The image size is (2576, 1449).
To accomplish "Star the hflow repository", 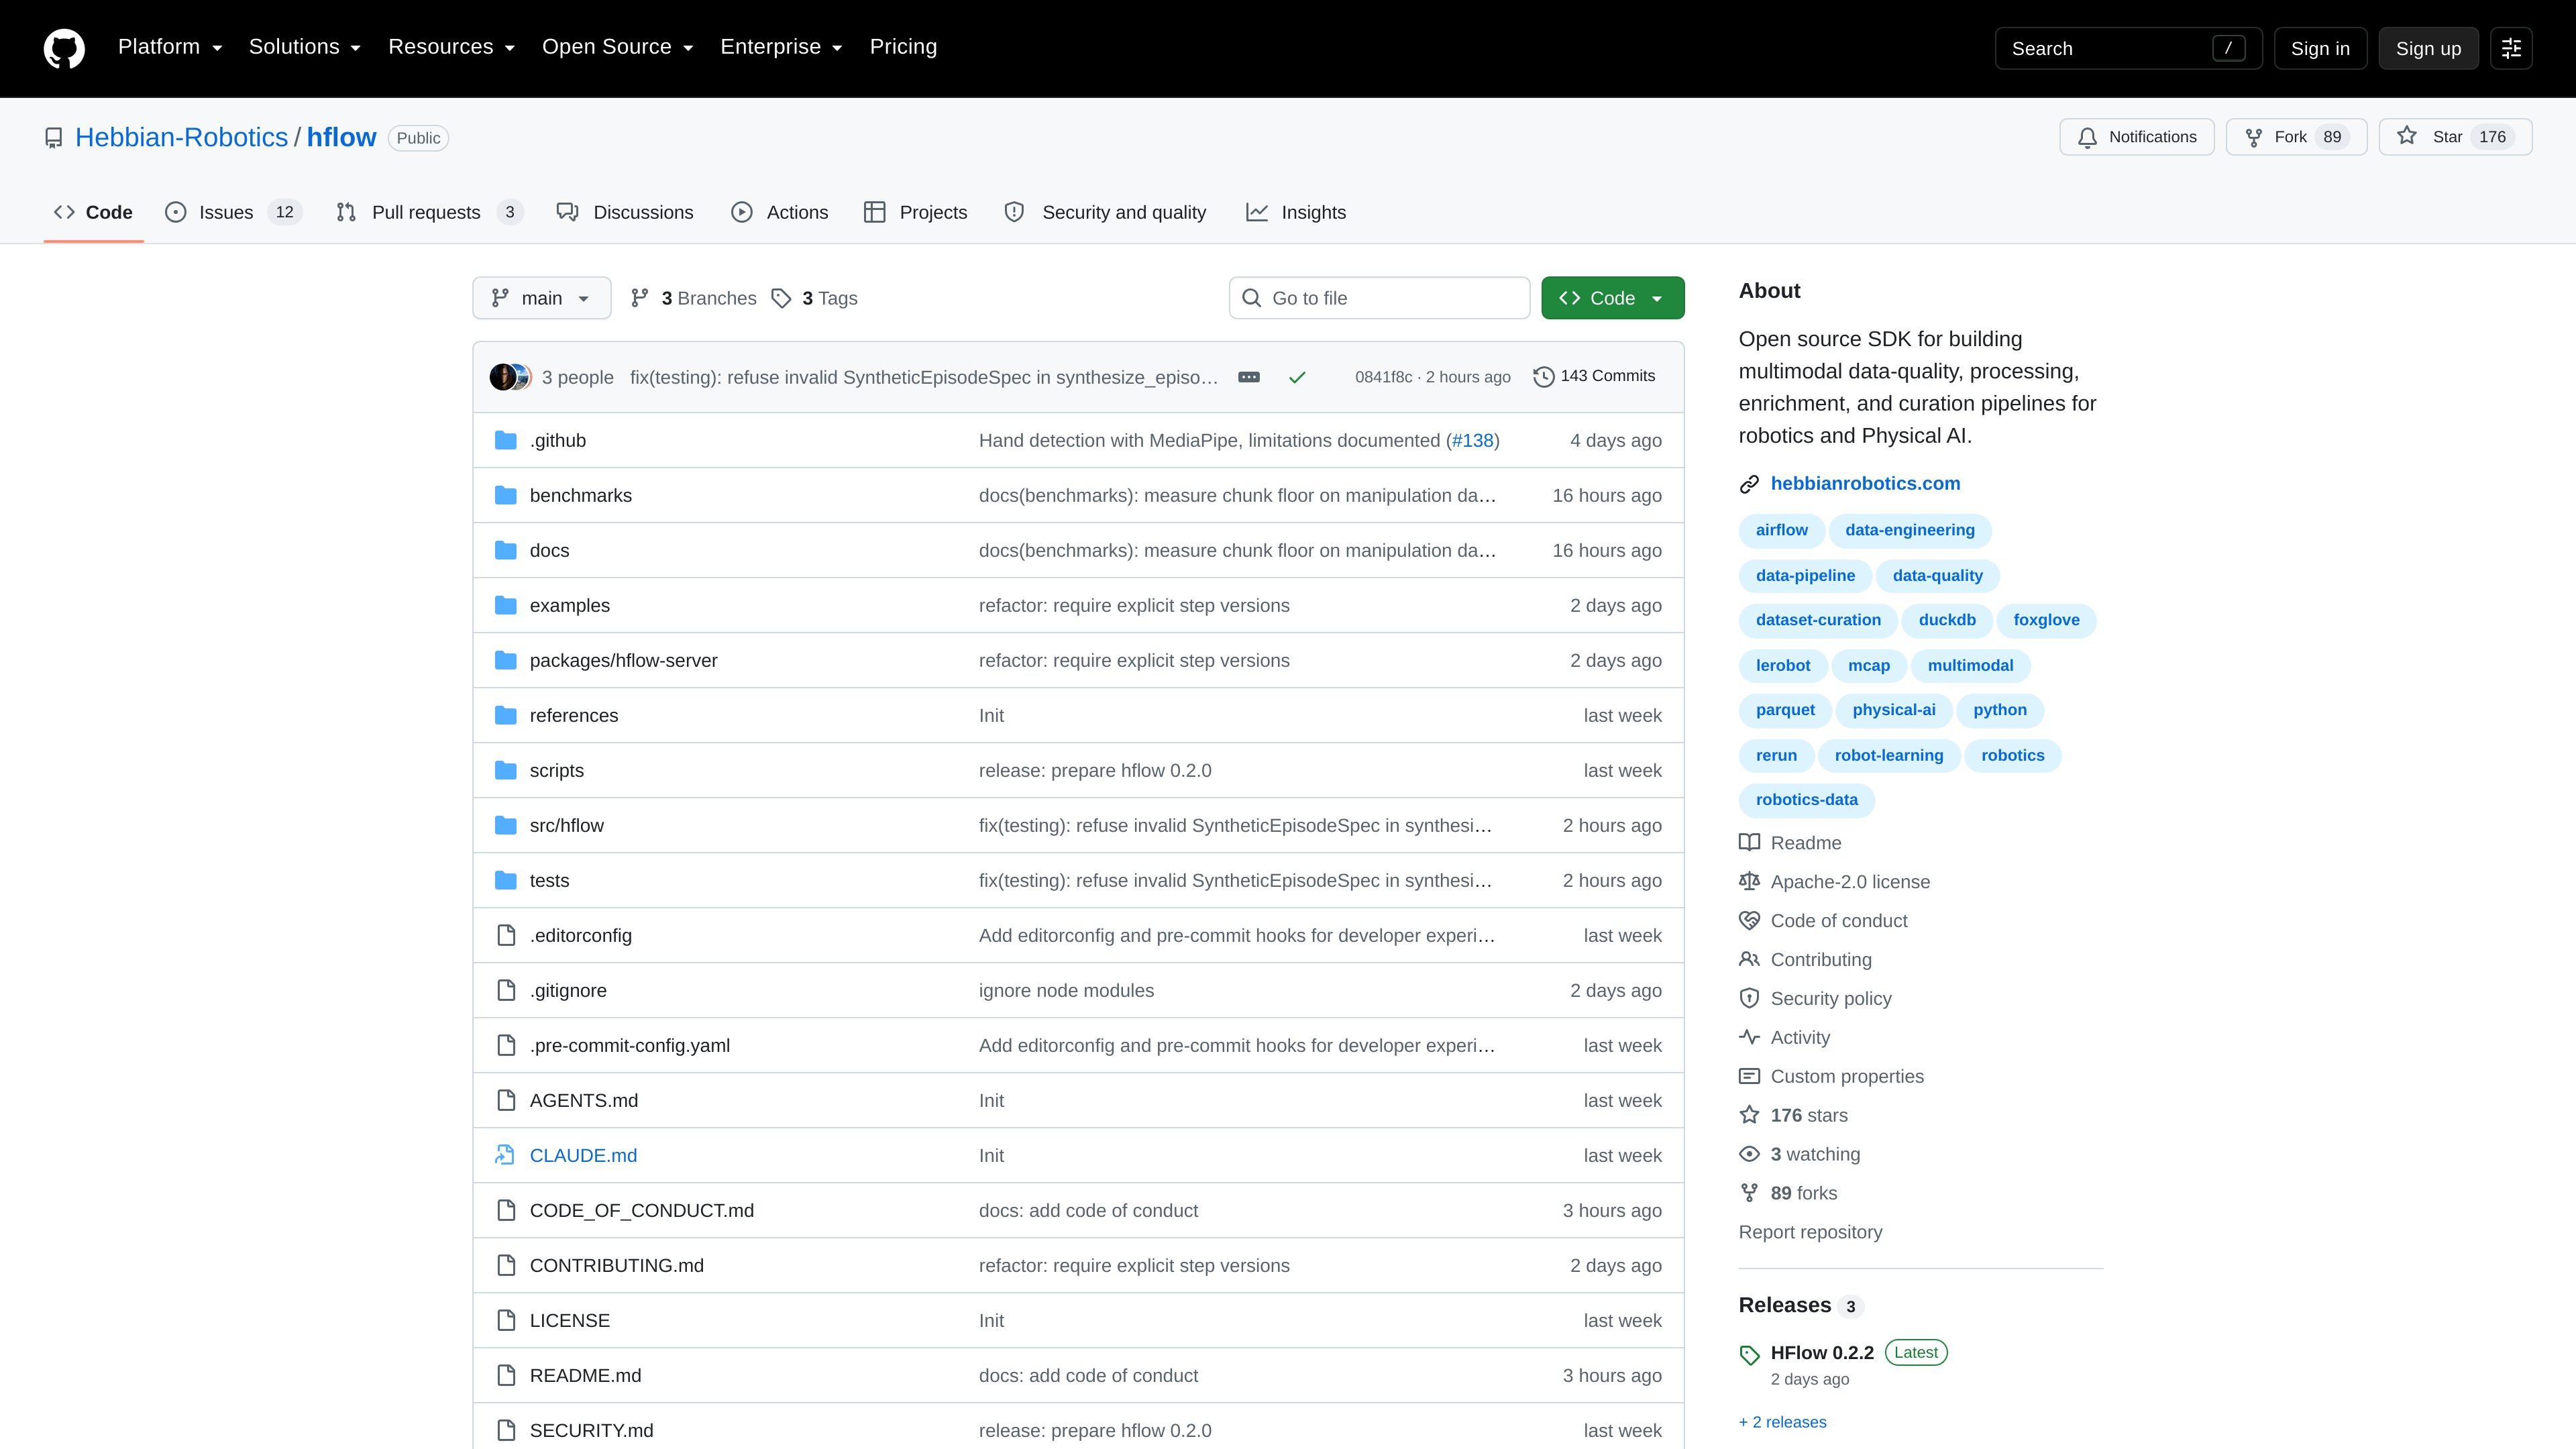I will coord(2455,137).
